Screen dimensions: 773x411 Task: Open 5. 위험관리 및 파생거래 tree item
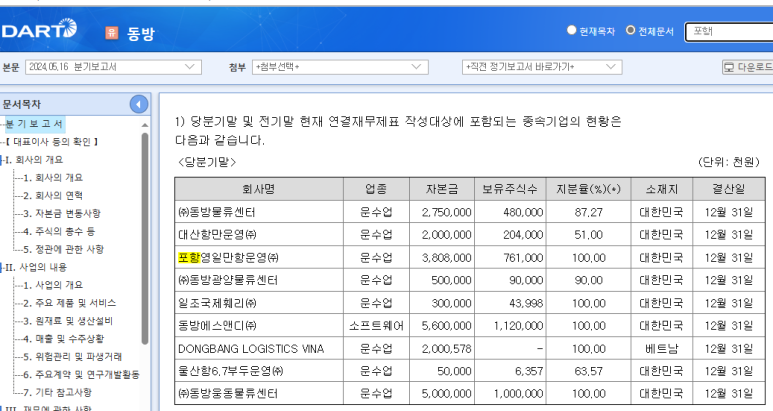(x=72, y=357)
